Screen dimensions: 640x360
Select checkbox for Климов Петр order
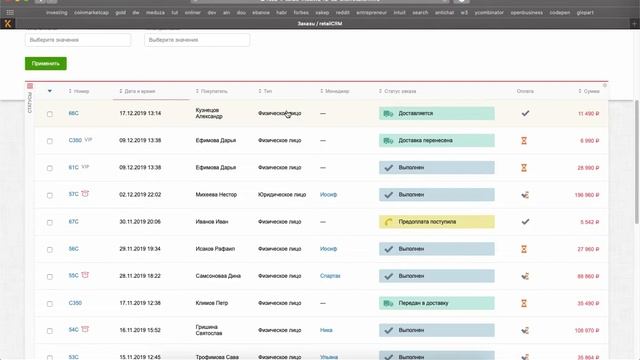click(x=50, y=304)
